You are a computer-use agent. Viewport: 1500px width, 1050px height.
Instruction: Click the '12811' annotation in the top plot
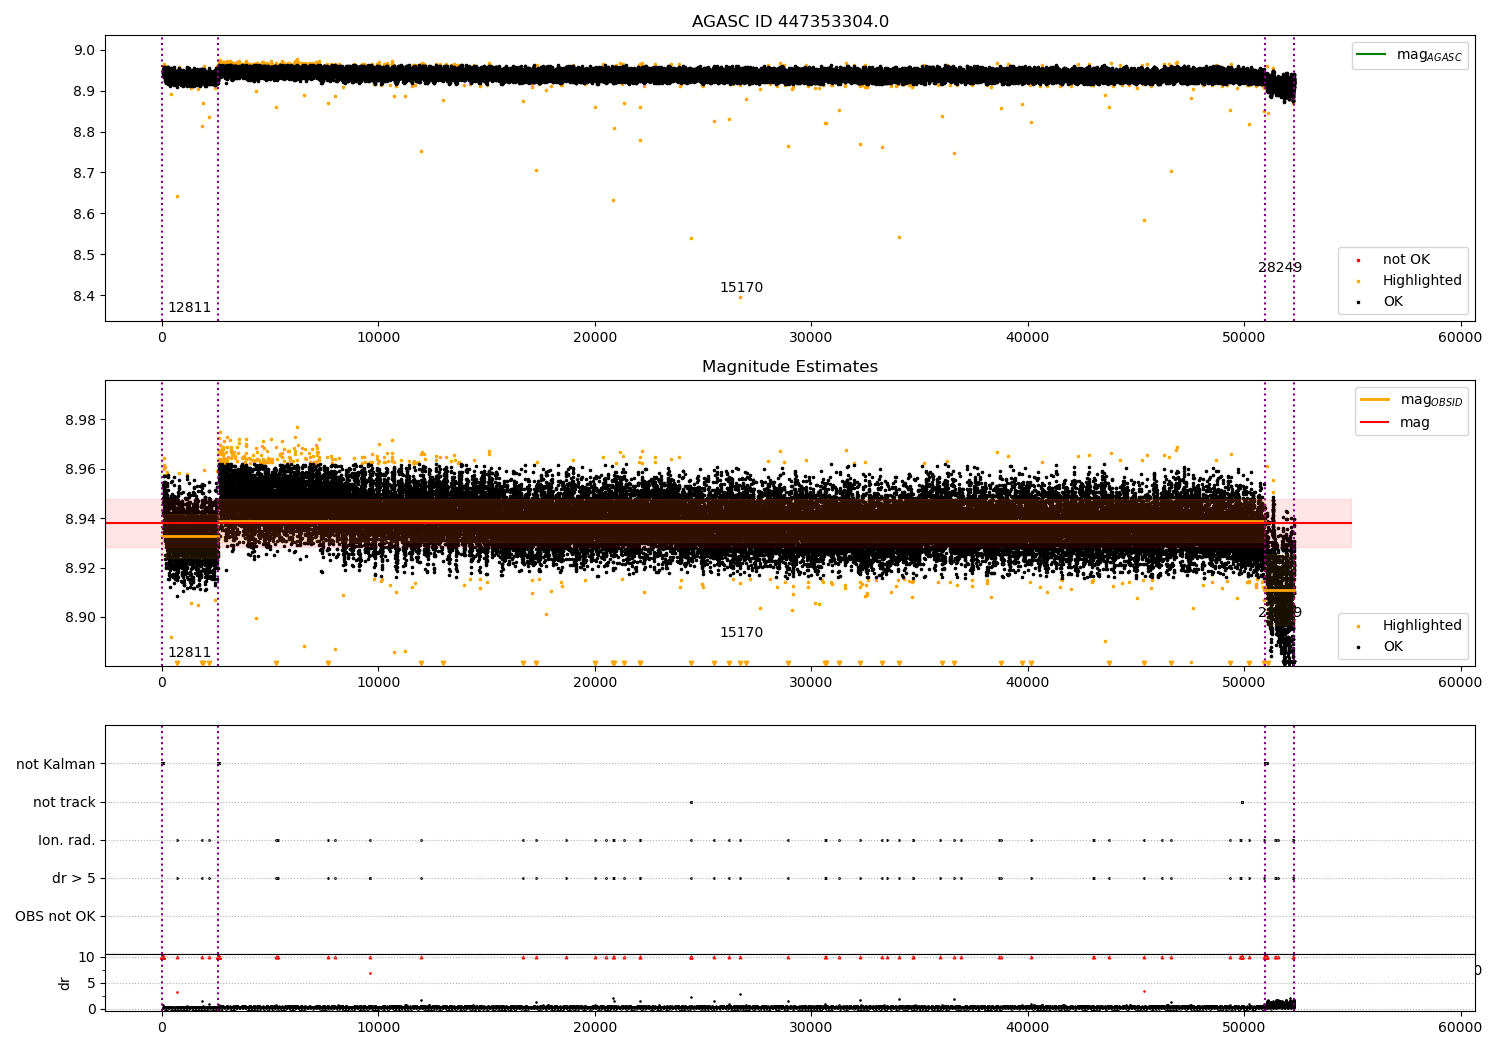coord(189,307)
